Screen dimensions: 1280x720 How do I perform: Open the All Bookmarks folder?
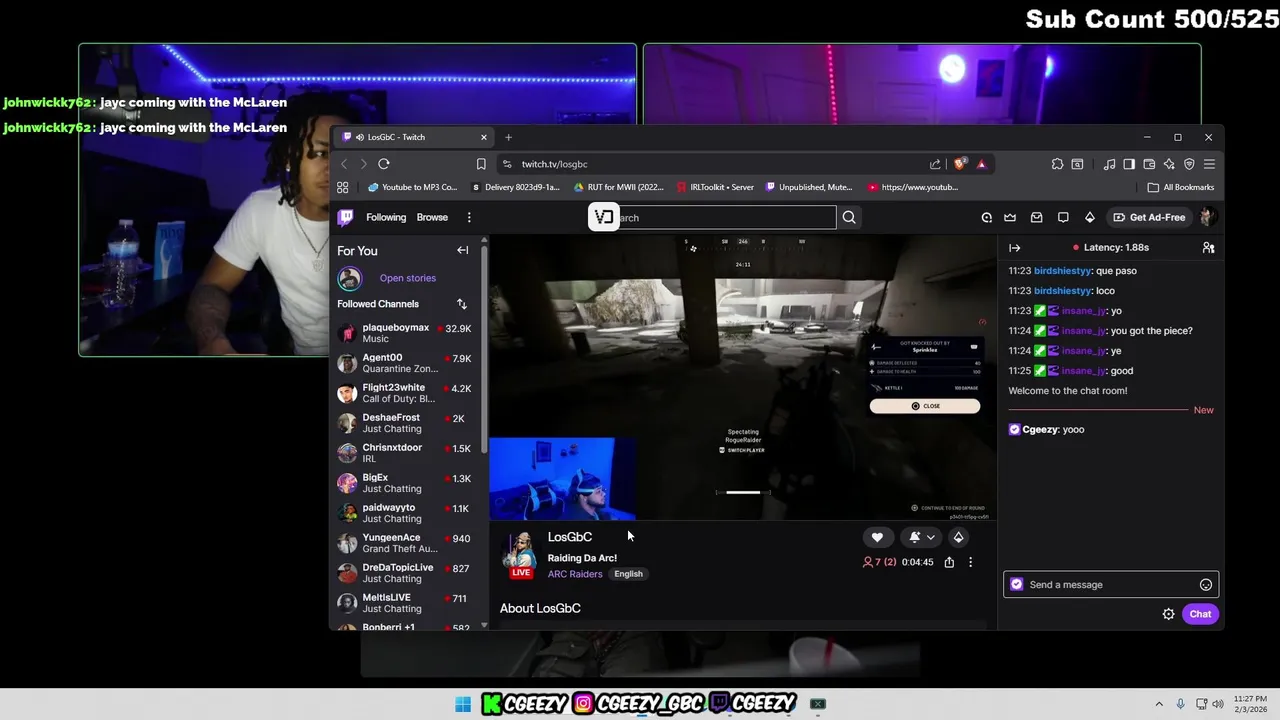pos(1181,187)
